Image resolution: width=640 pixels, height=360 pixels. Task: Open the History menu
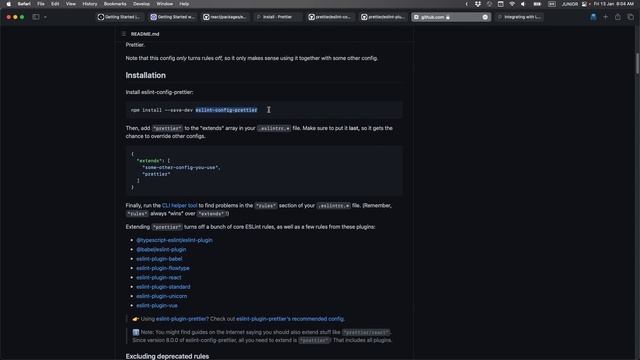pyautogui.click(x=90, y=4)
